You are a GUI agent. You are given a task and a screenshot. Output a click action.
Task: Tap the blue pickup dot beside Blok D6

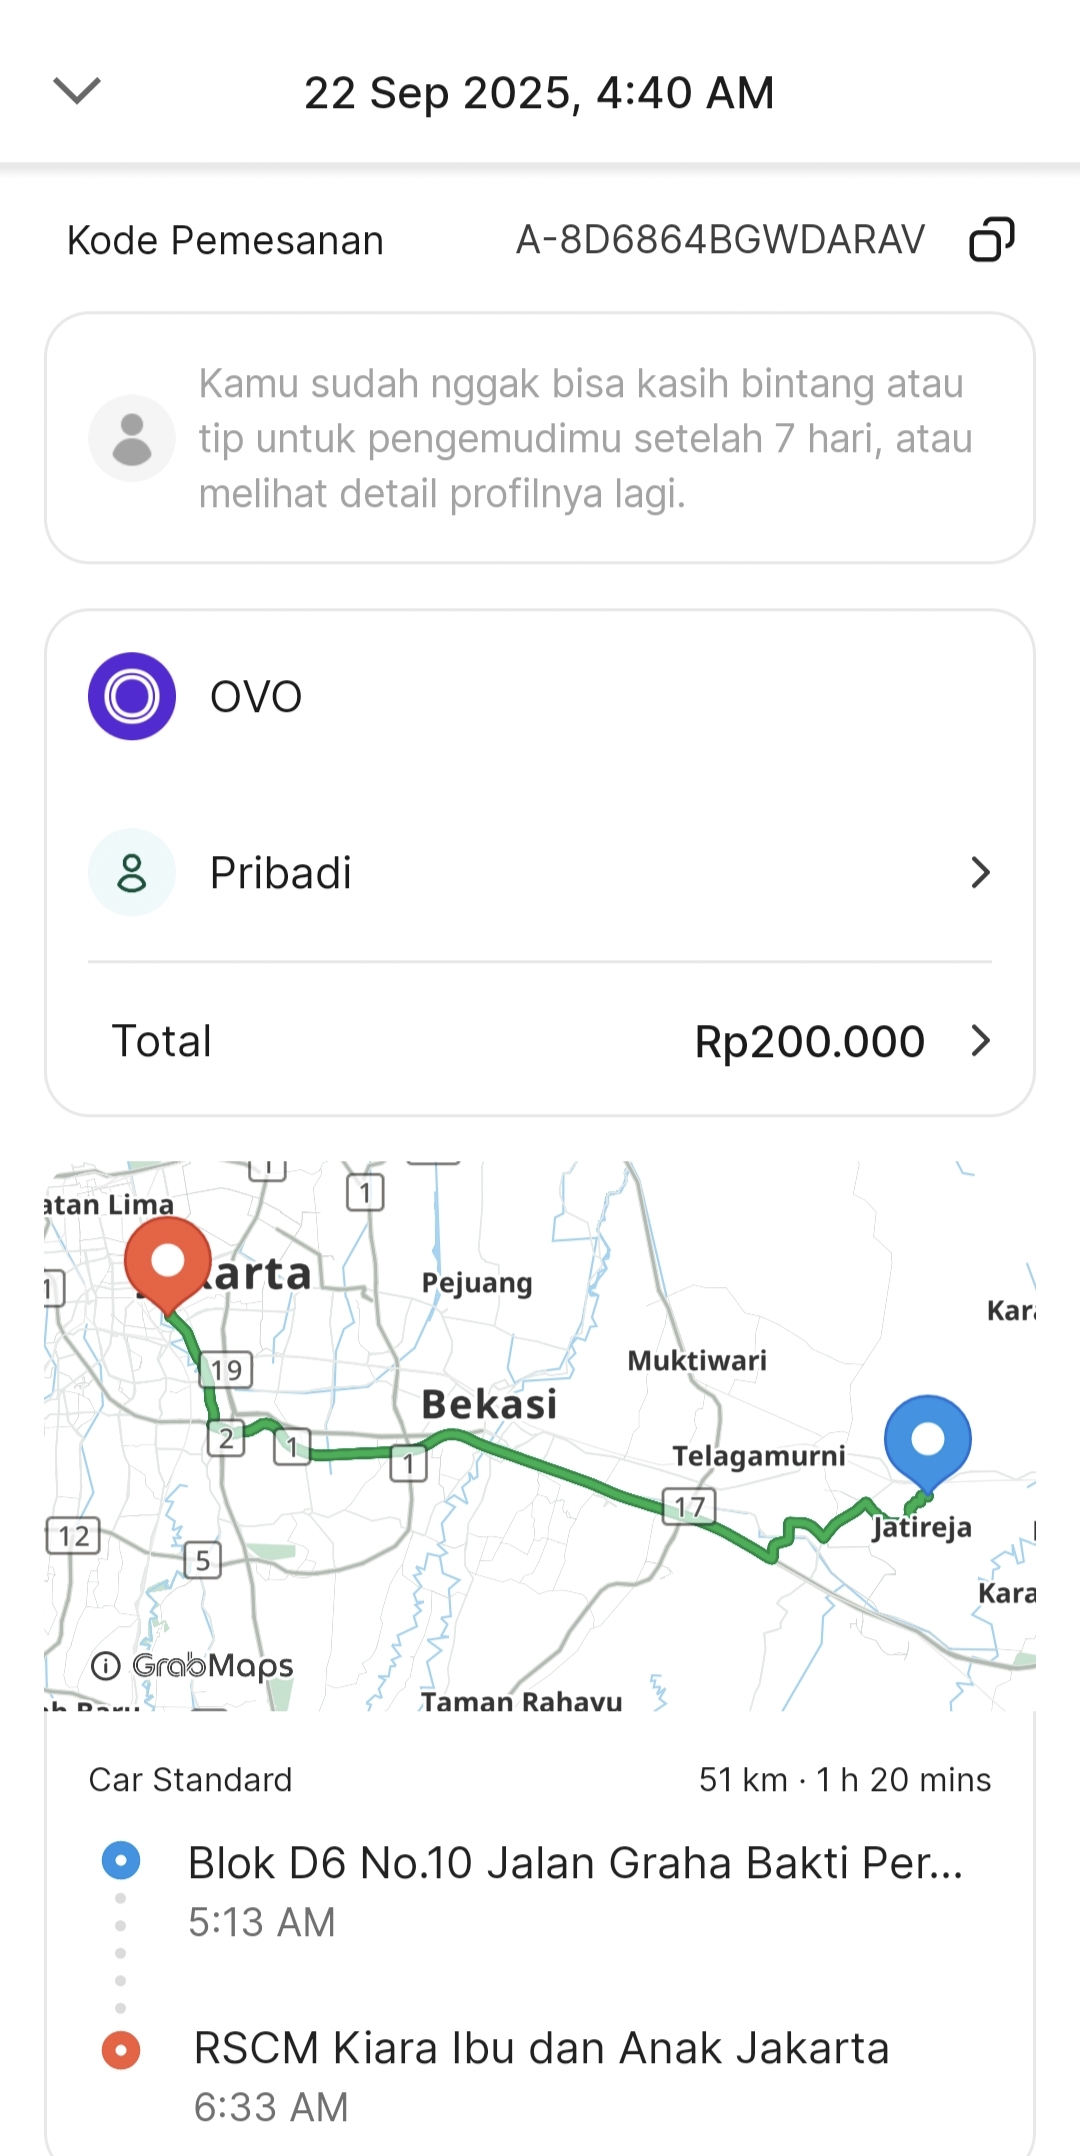[121, 1861]
